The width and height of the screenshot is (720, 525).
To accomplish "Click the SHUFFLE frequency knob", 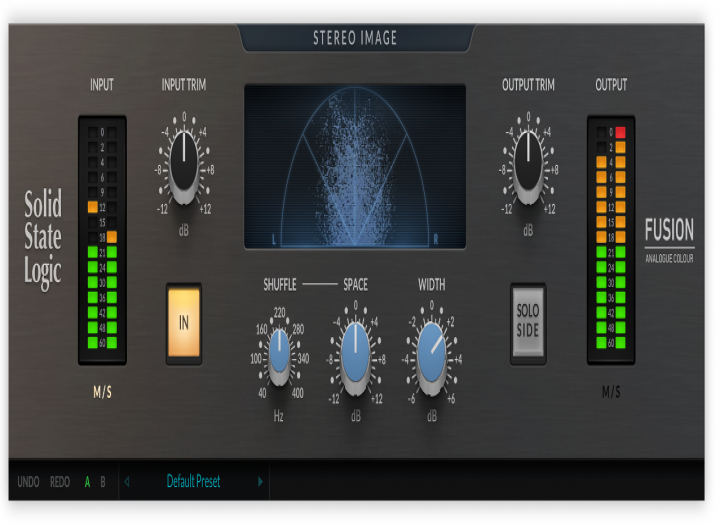I will pos(279,356).
